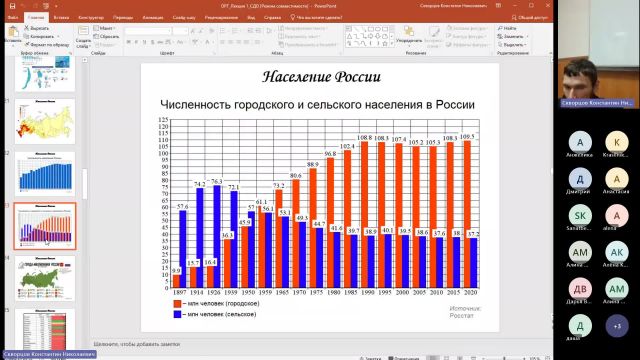Click the align text left button

point(223,42)
